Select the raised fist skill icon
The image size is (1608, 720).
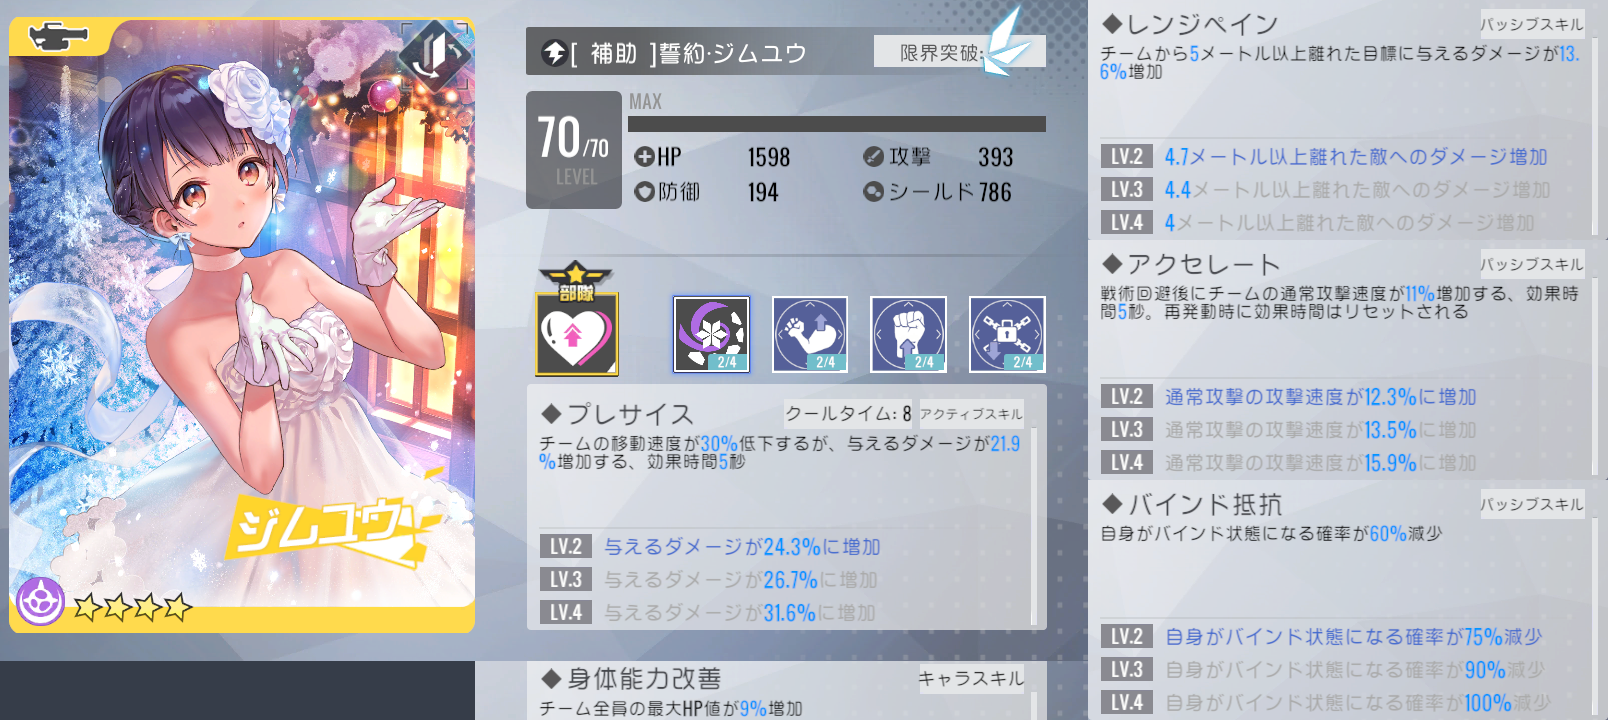pos(908,334)
